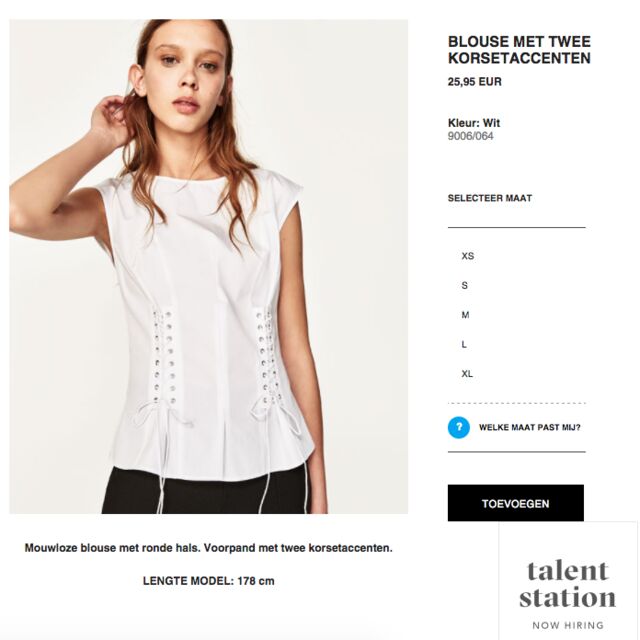Click the 'LENGTE MODEL: 178 cm' text

pos(209,581)
